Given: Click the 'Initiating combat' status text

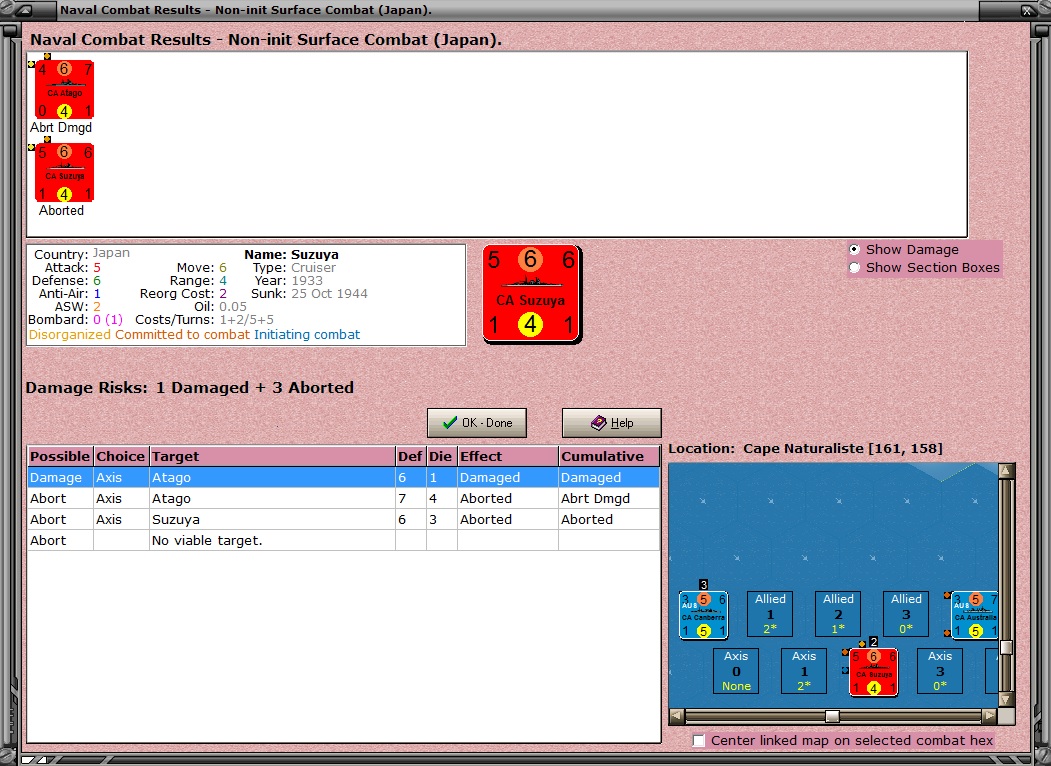Looking at the screenshot, I should [x=307, y=334].
